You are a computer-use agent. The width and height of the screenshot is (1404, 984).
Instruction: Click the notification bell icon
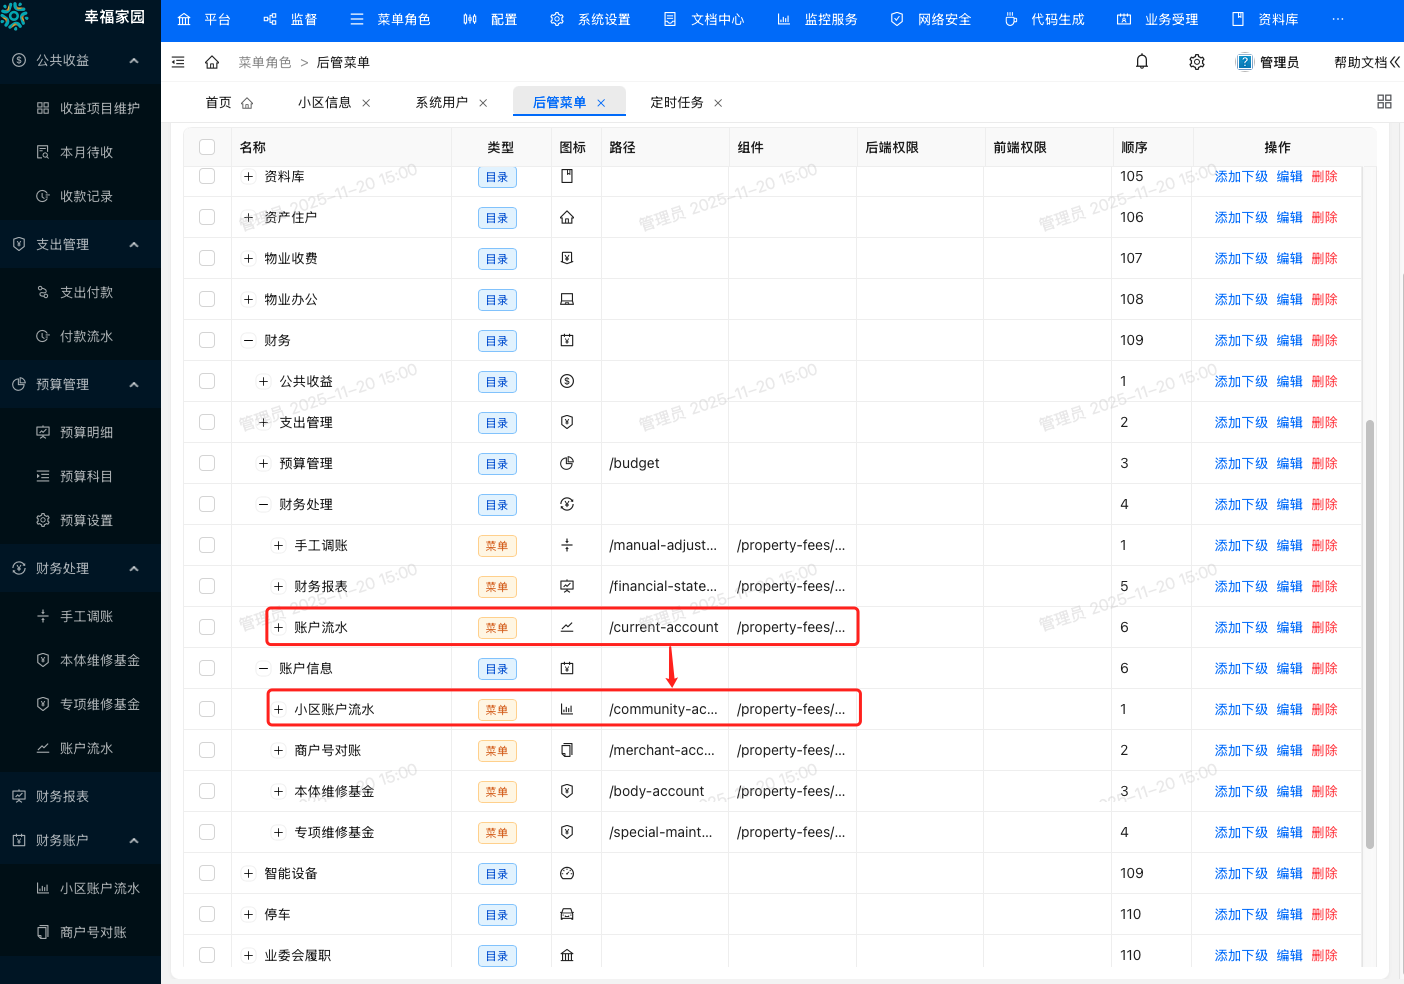click(1142, 62)
